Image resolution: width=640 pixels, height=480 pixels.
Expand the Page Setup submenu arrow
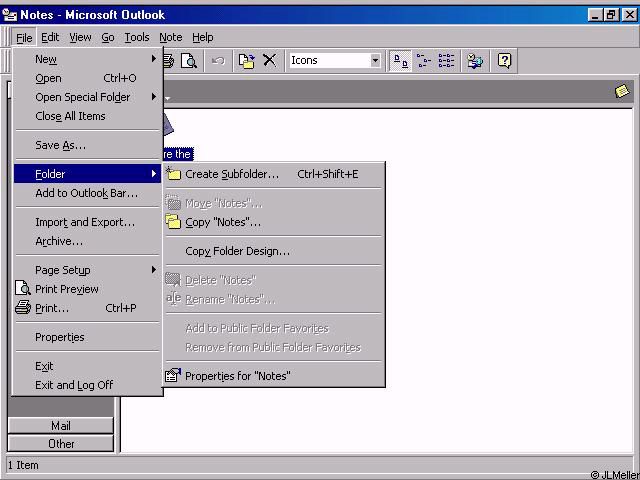pos(154,269)
